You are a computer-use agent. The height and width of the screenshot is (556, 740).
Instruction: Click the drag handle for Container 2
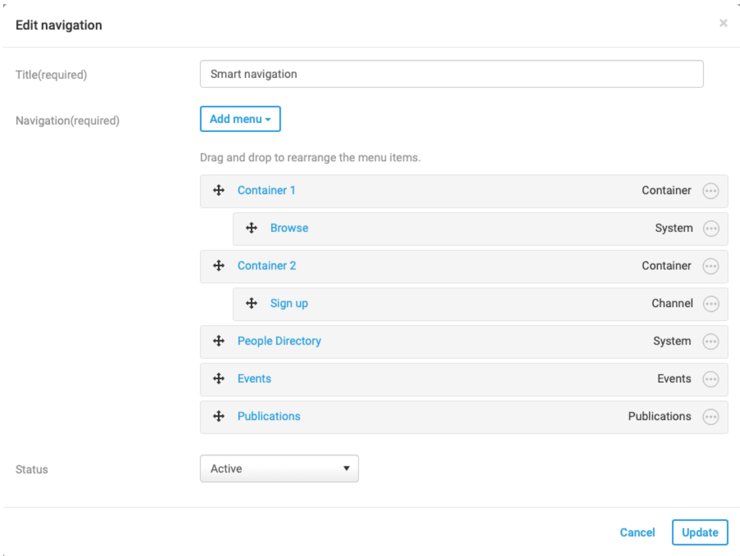coord(218,266)
